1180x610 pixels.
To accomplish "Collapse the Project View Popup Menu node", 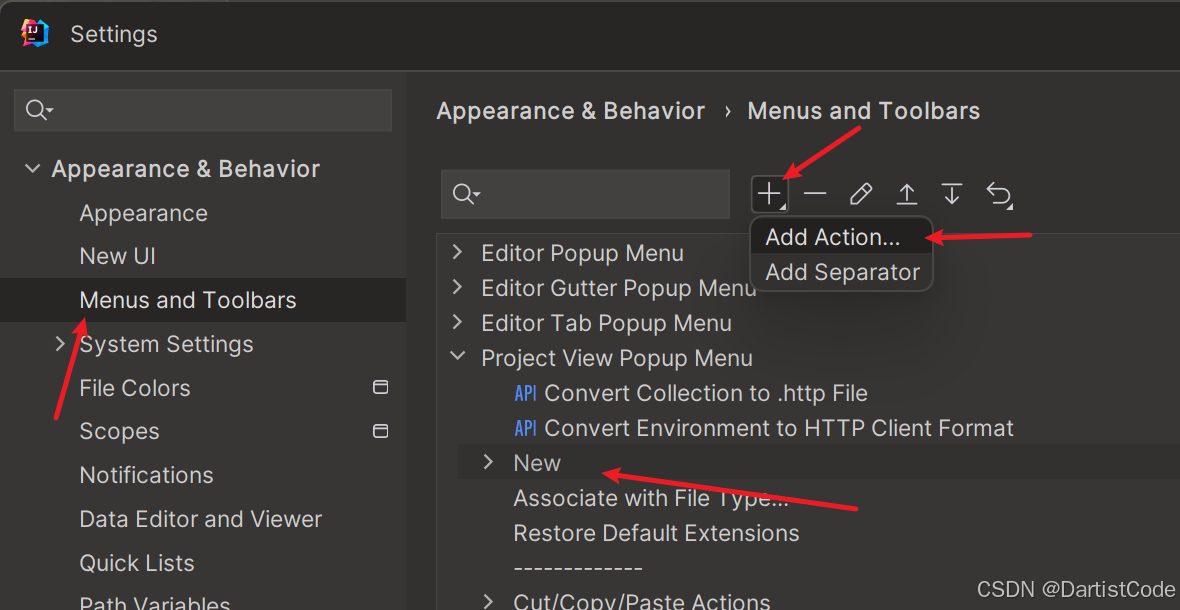I will [x=458, y=357].
